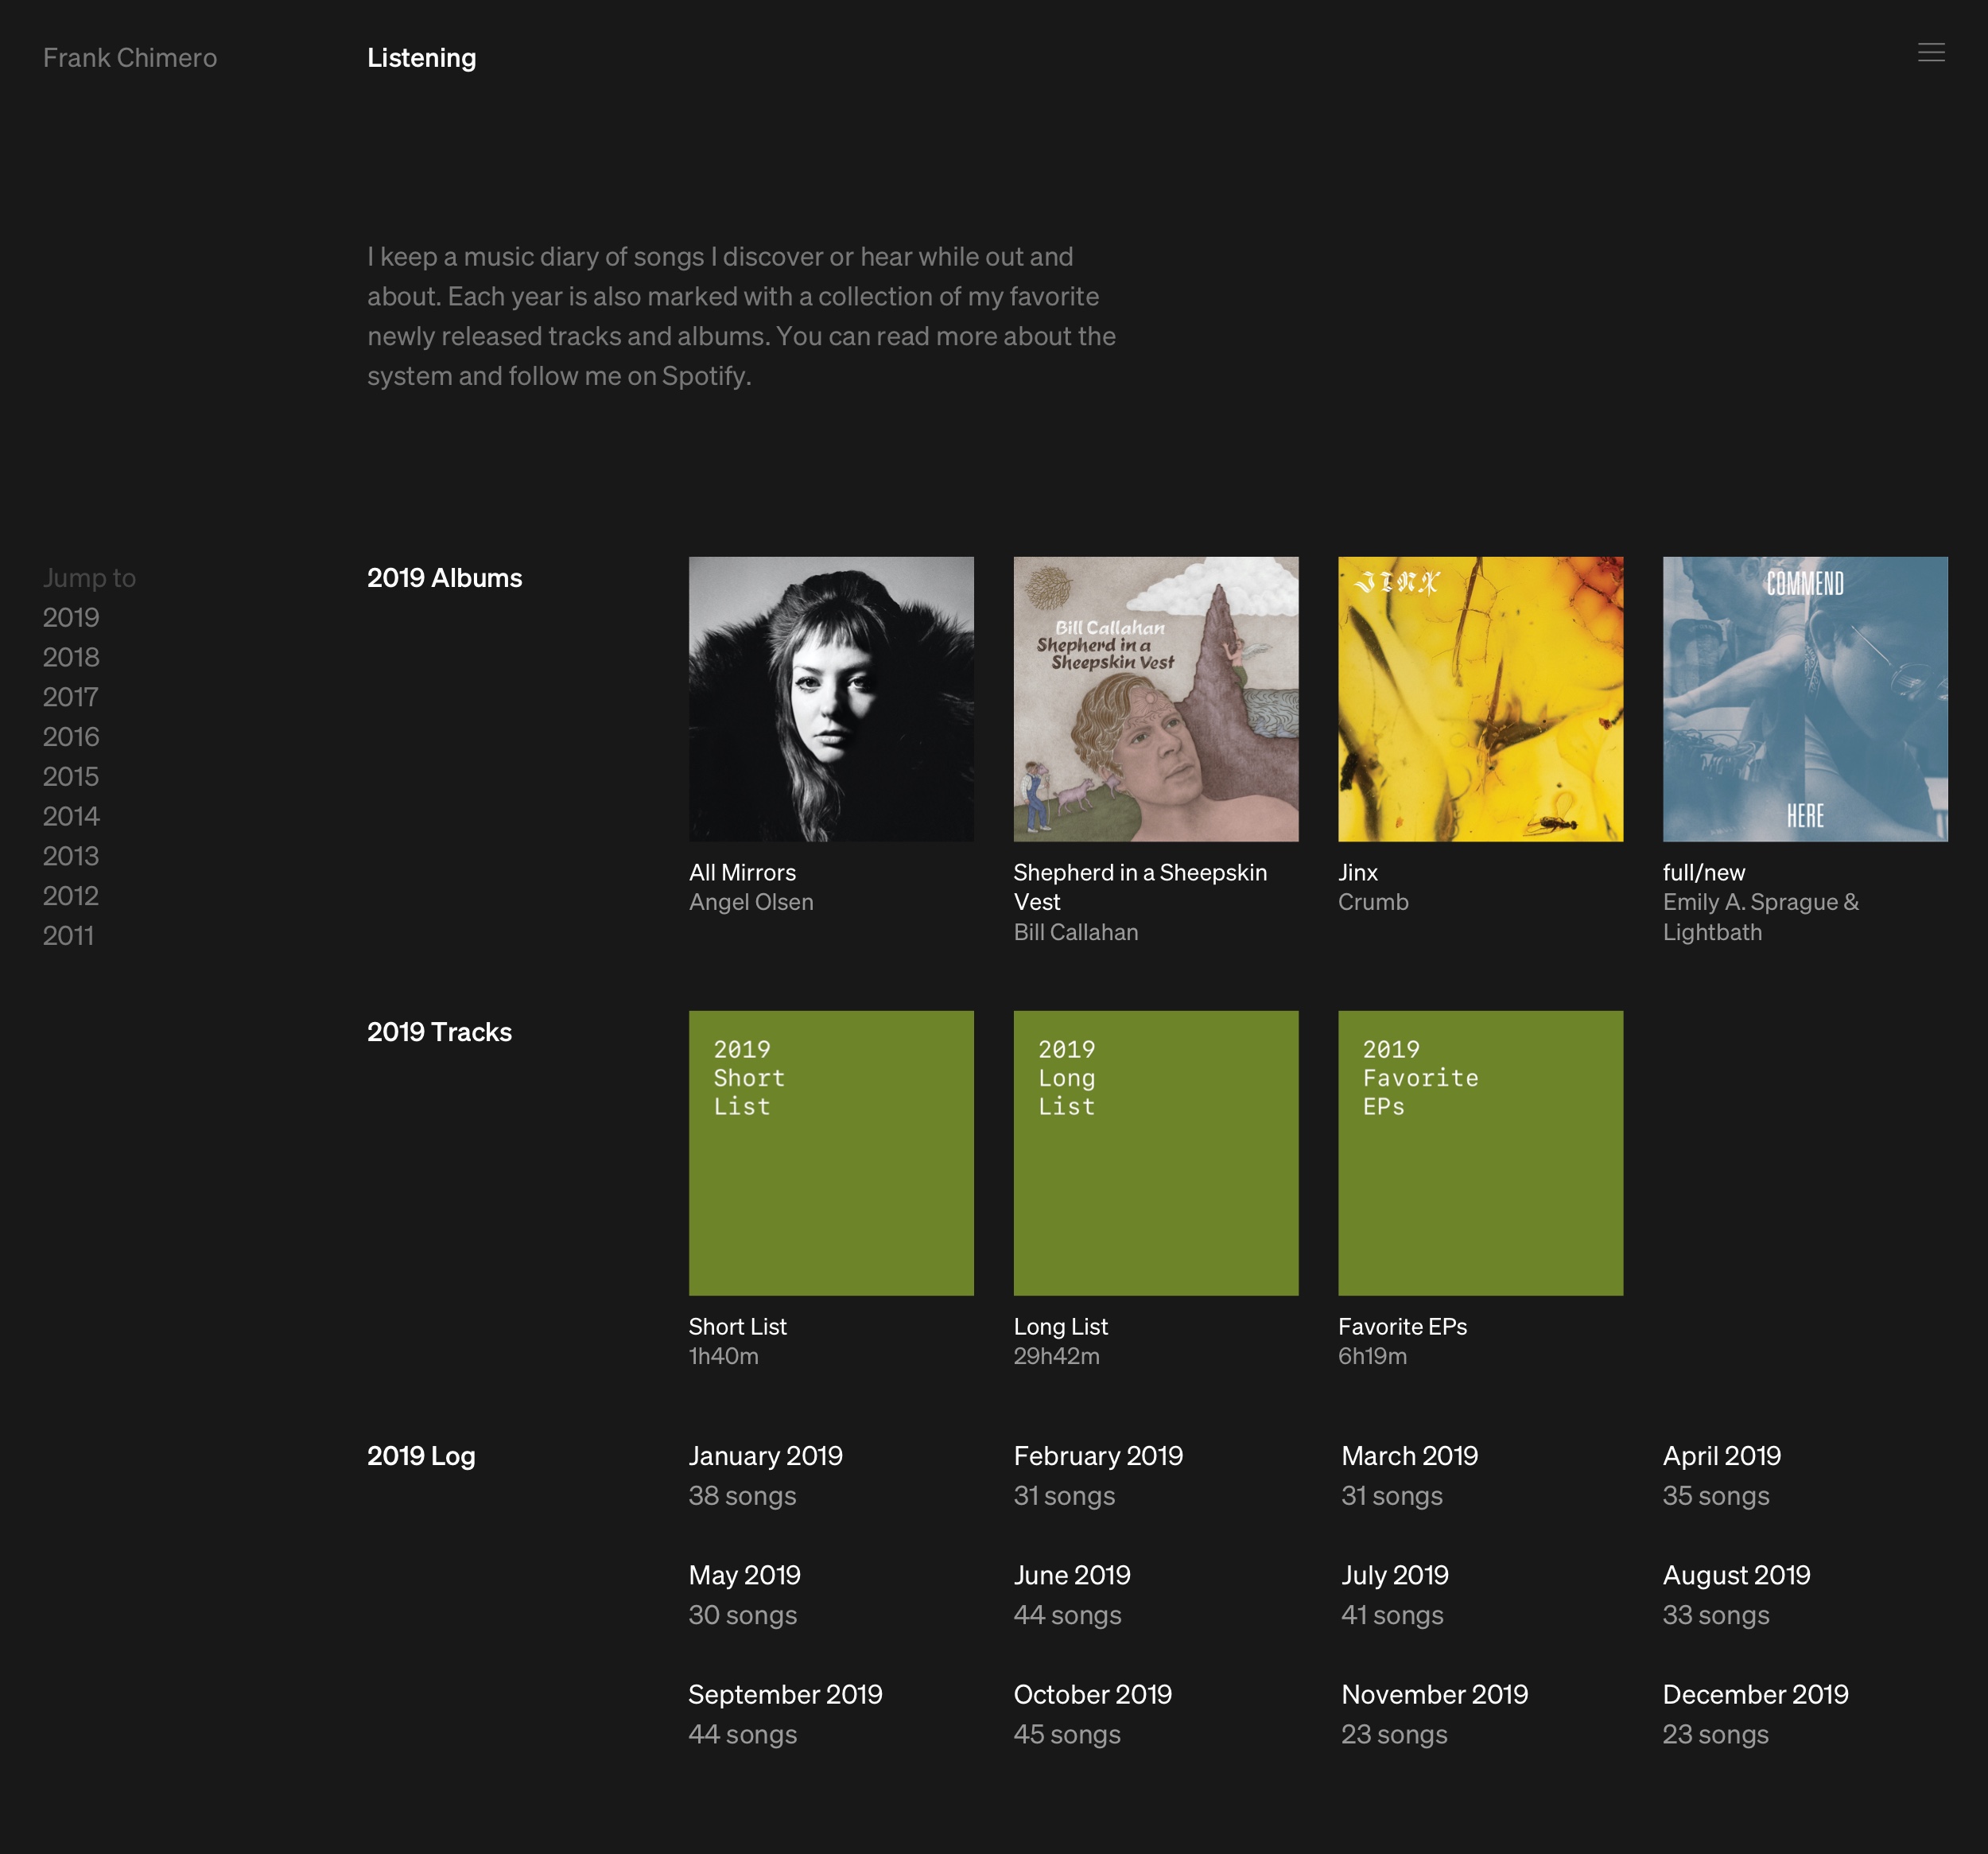
Task: Click the 1h40m duration text
Action: 724,1357
